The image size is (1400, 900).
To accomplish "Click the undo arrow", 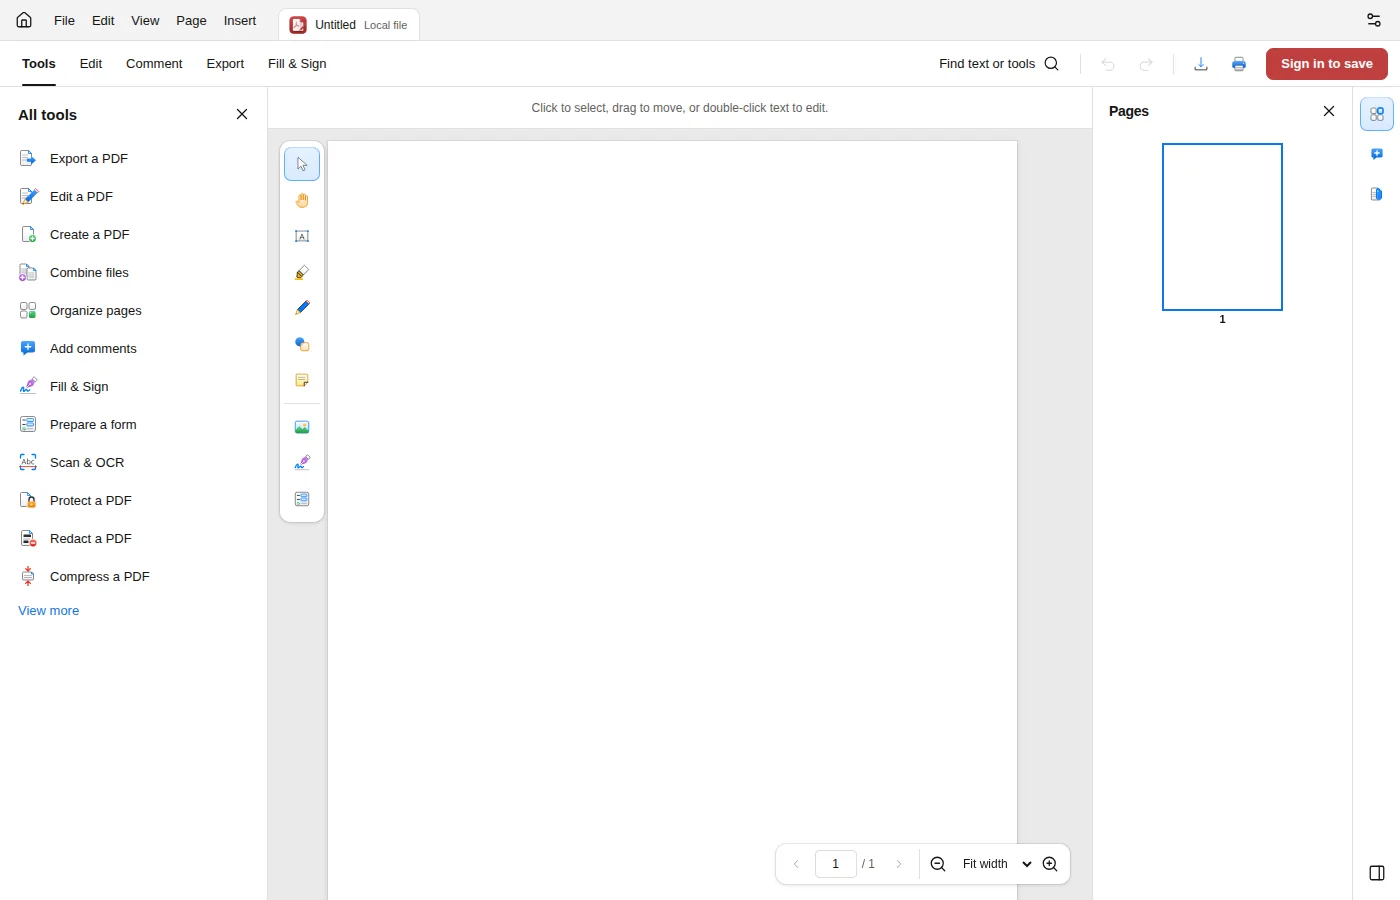I will coord(1108,64).
